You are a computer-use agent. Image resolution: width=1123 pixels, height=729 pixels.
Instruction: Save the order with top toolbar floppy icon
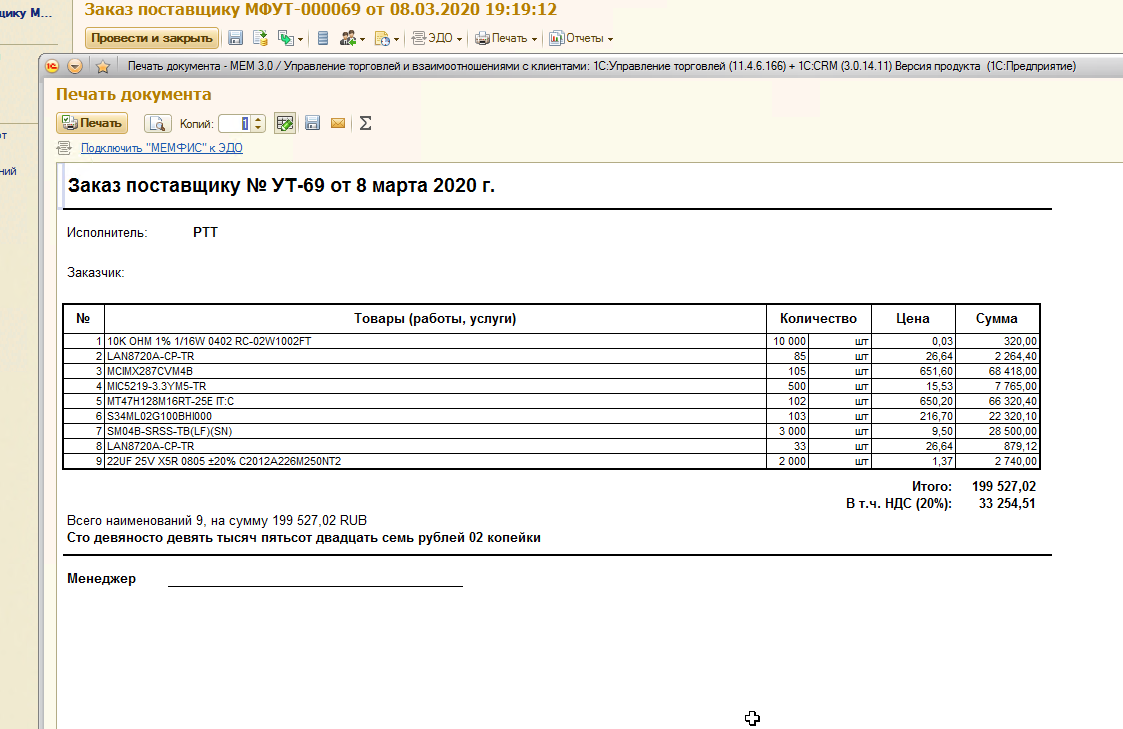pos(236,38)
